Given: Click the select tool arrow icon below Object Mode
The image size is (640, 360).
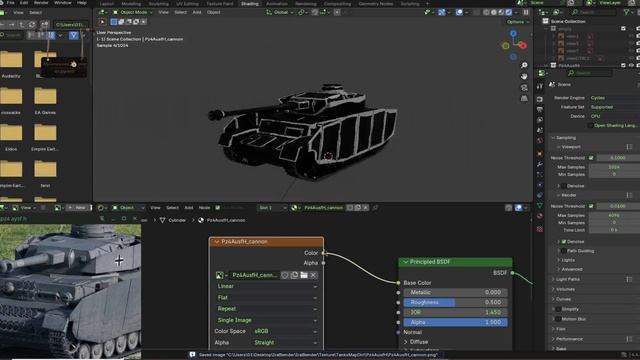Looking at the screenshot, I should pos(102,22).
